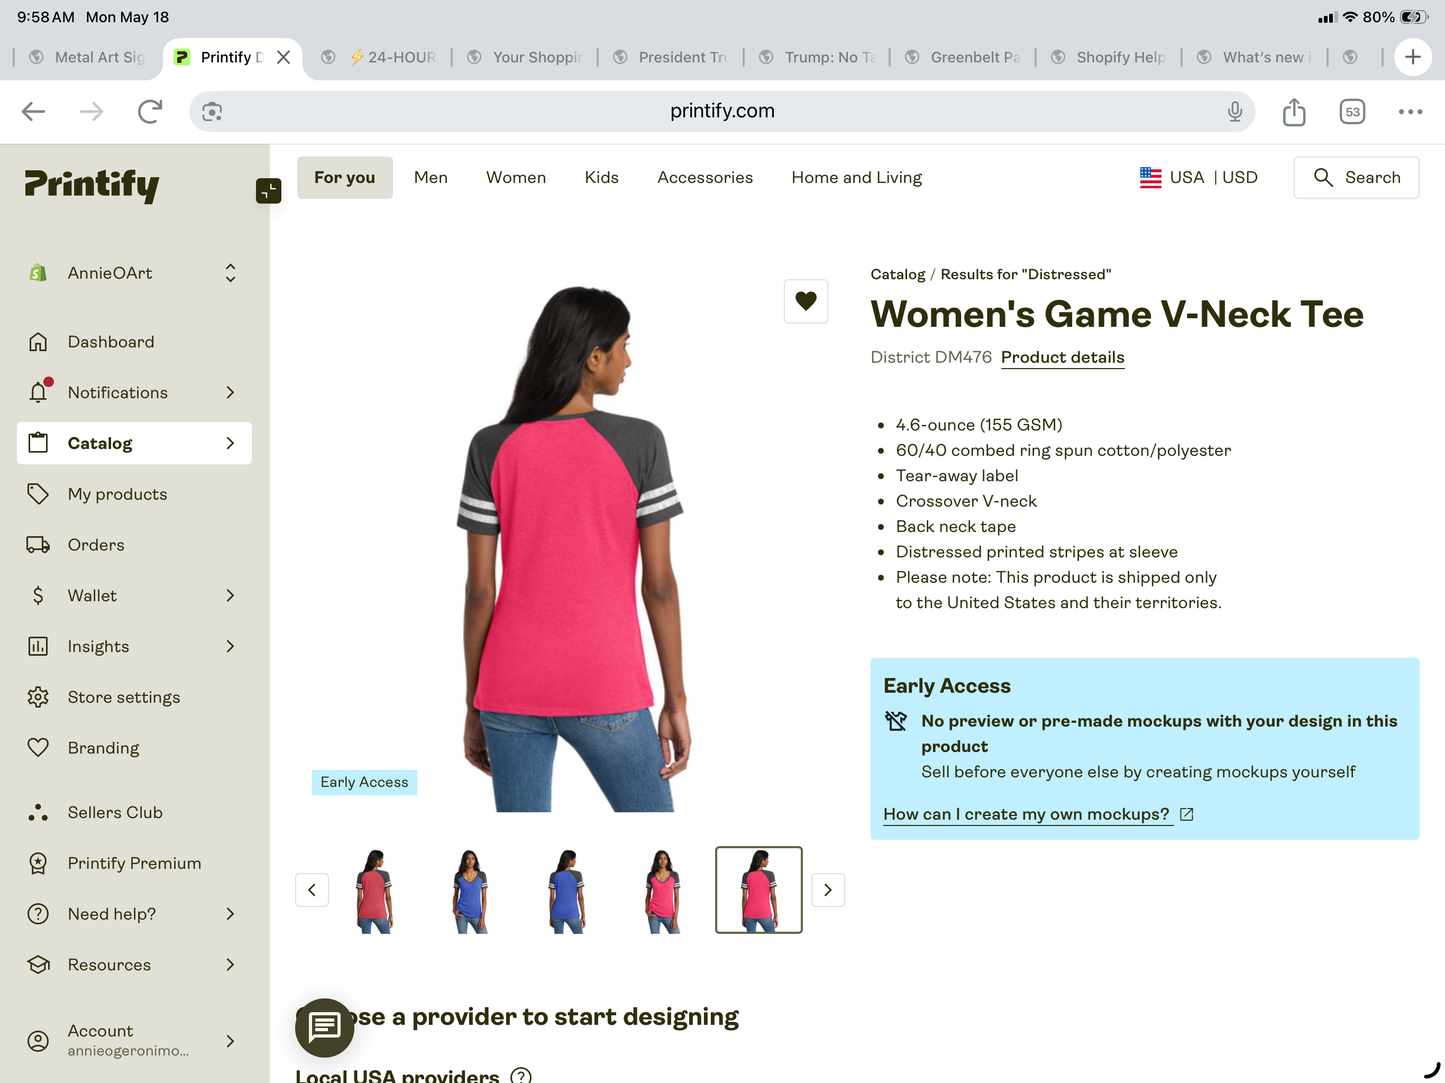Reload the page with the refresh icon
The width and height of the screenshot is (1445, 1083).
[x=150, y=112]
